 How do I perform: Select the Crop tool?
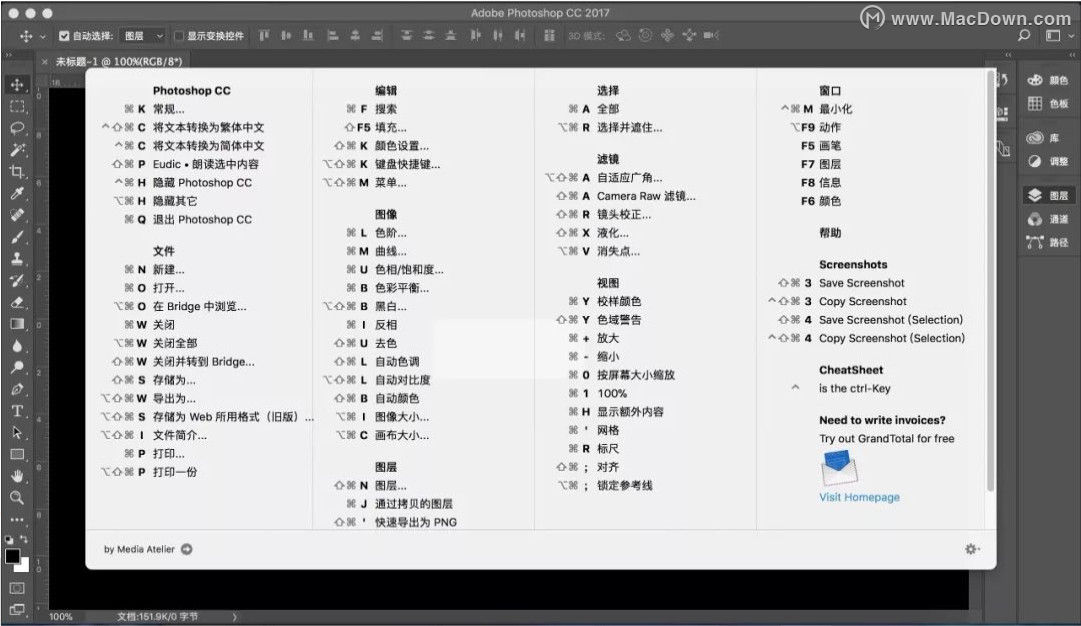[x=17, y=172]
